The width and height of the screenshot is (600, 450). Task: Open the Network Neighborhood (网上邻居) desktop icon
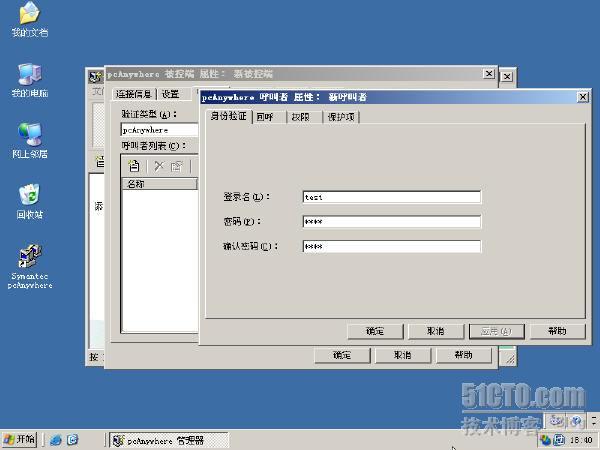[x=29, y=141]
